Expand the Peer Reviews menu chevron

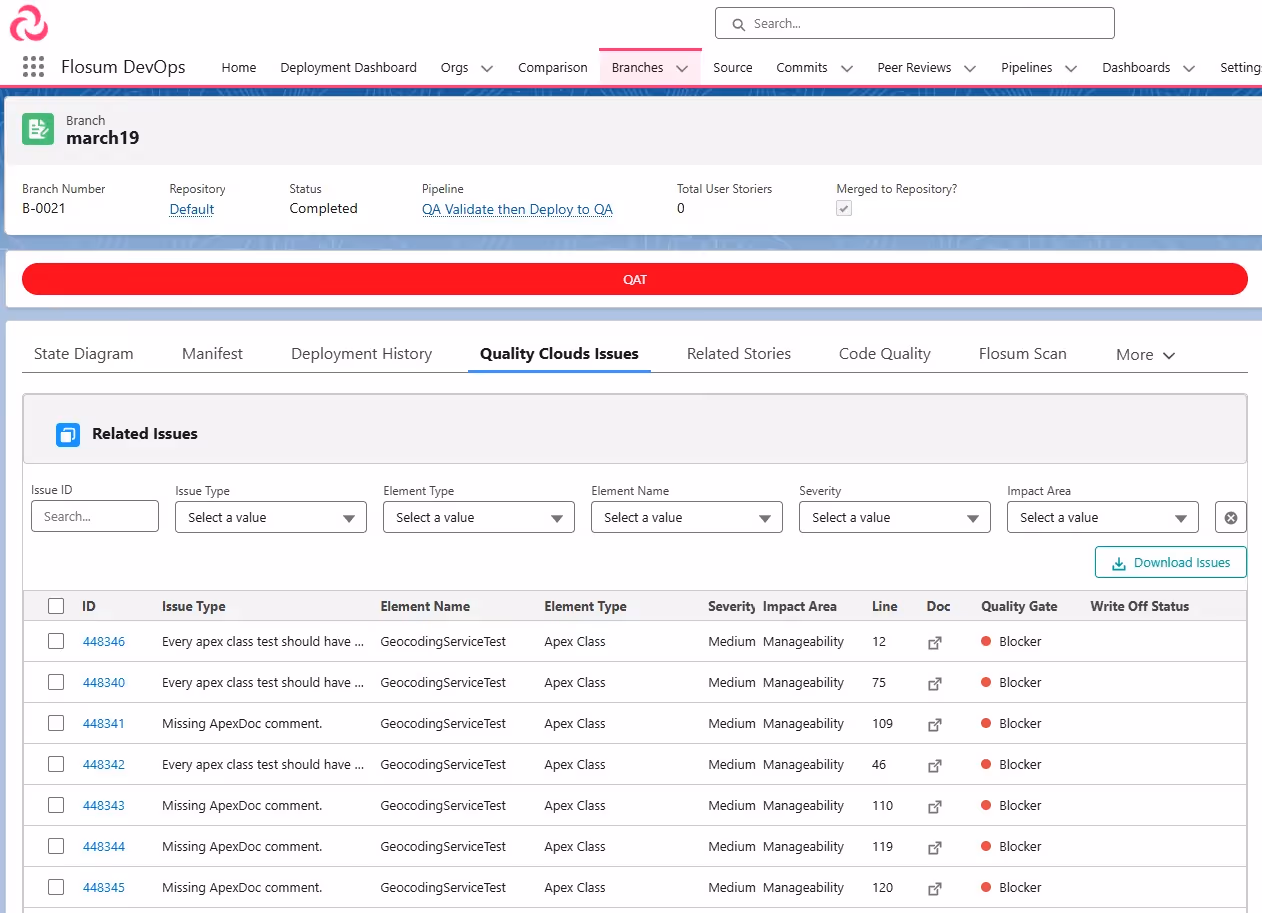pos(970,68)
